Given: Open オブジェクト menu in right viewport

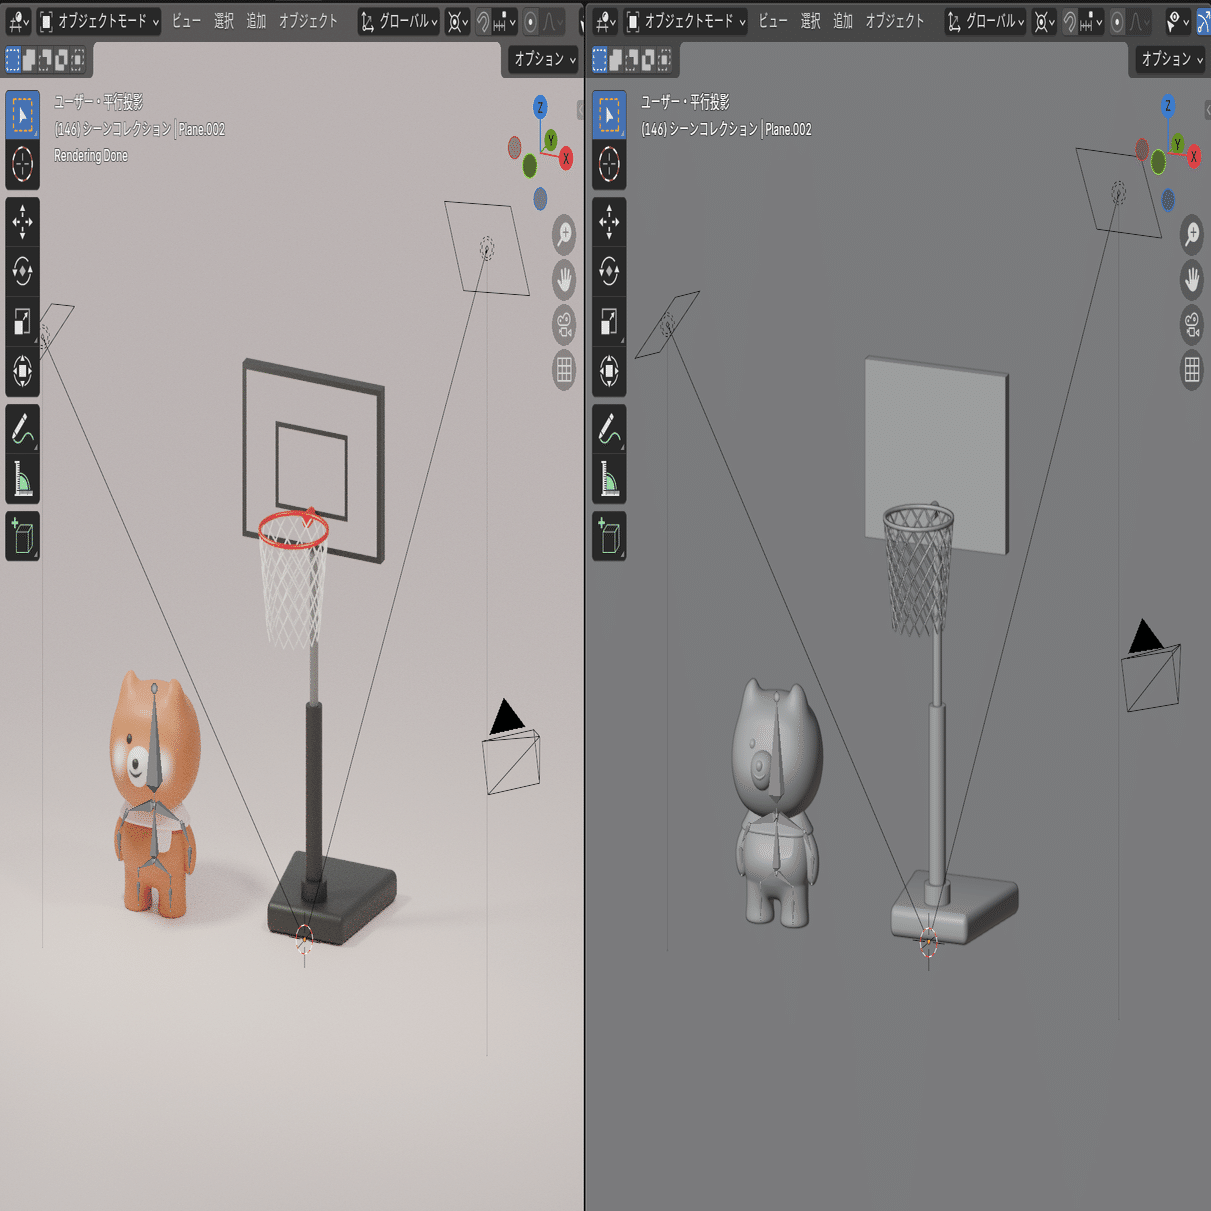Looking at the screenshot, I should [x=895, y=21].
